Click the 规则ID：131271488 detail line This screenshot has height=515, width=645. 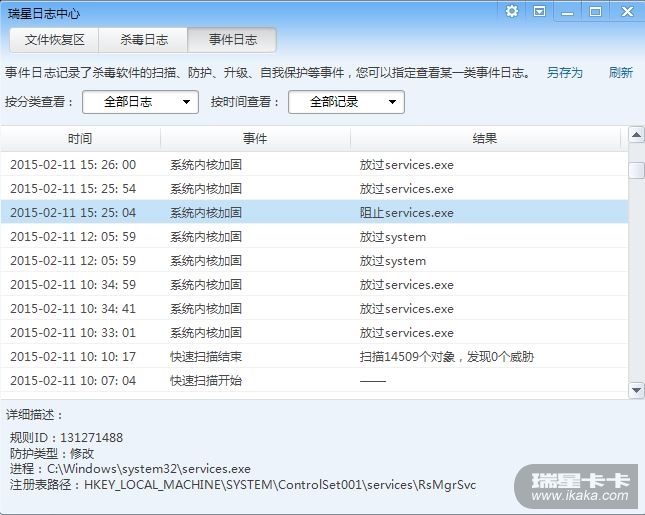(x=66, y=438)
